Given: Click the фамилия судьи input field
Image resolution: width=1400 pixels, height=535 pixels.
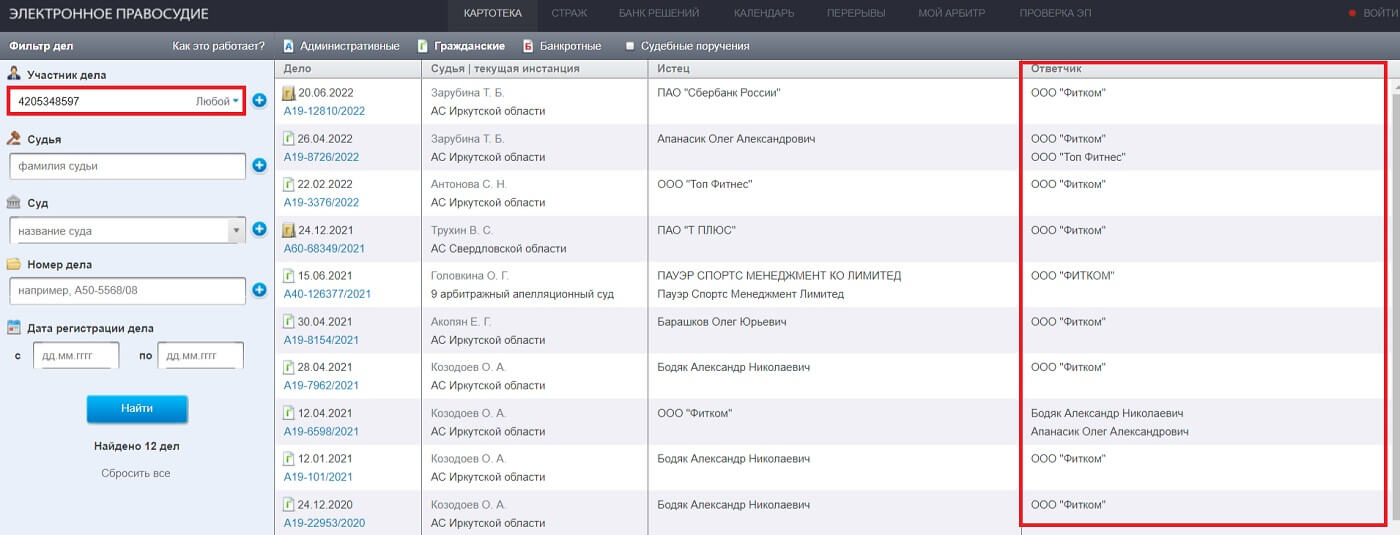Looking at the screenshot, I should [x=126, y=166].
